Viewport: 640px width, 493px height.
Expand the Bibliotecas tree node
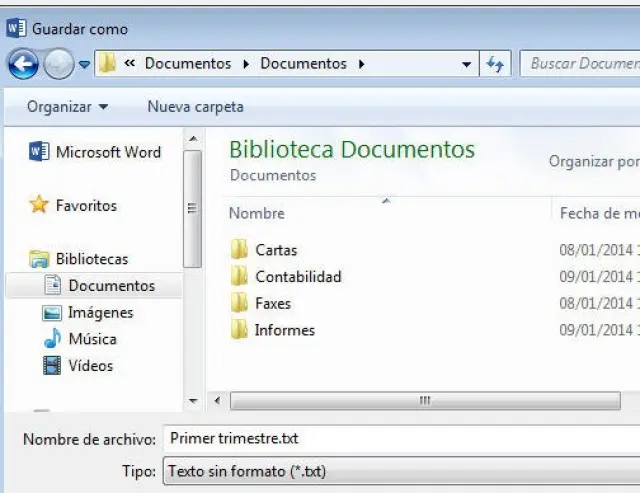[x=91, y=259]
